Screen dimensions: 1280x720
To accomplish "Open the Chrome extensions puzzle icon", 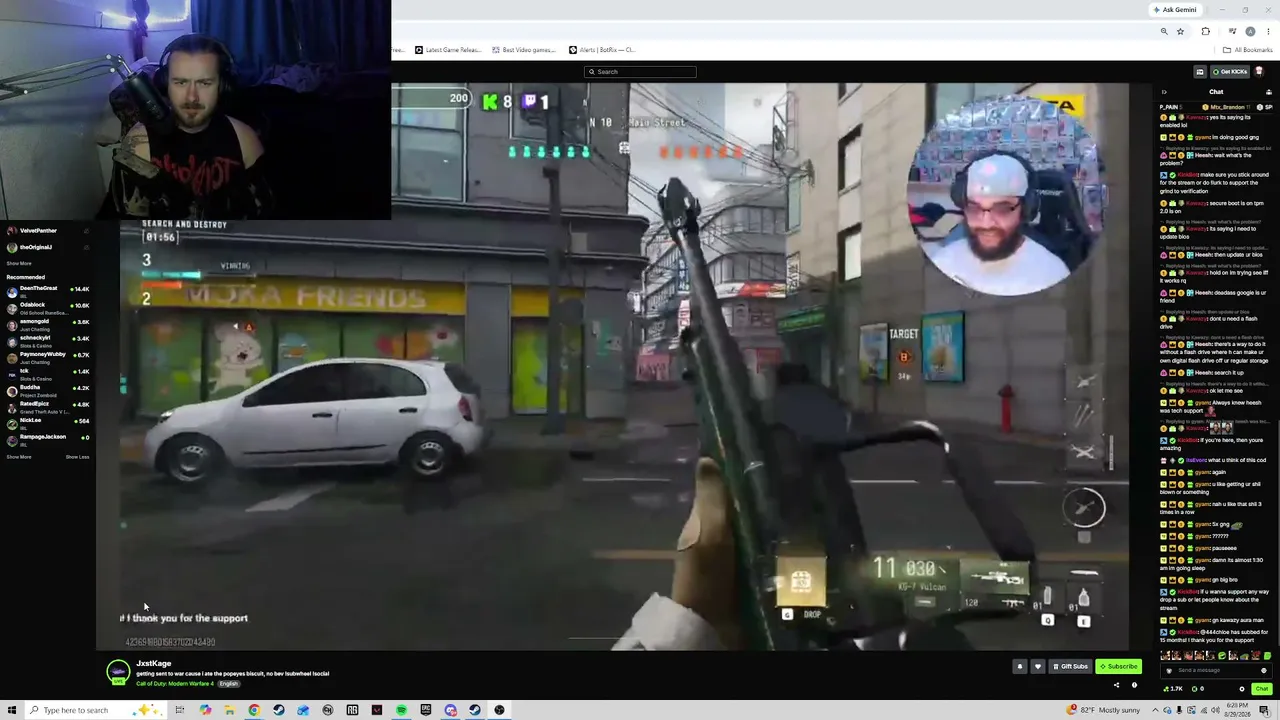I will pyautogui.click(x=1205, y=31).
